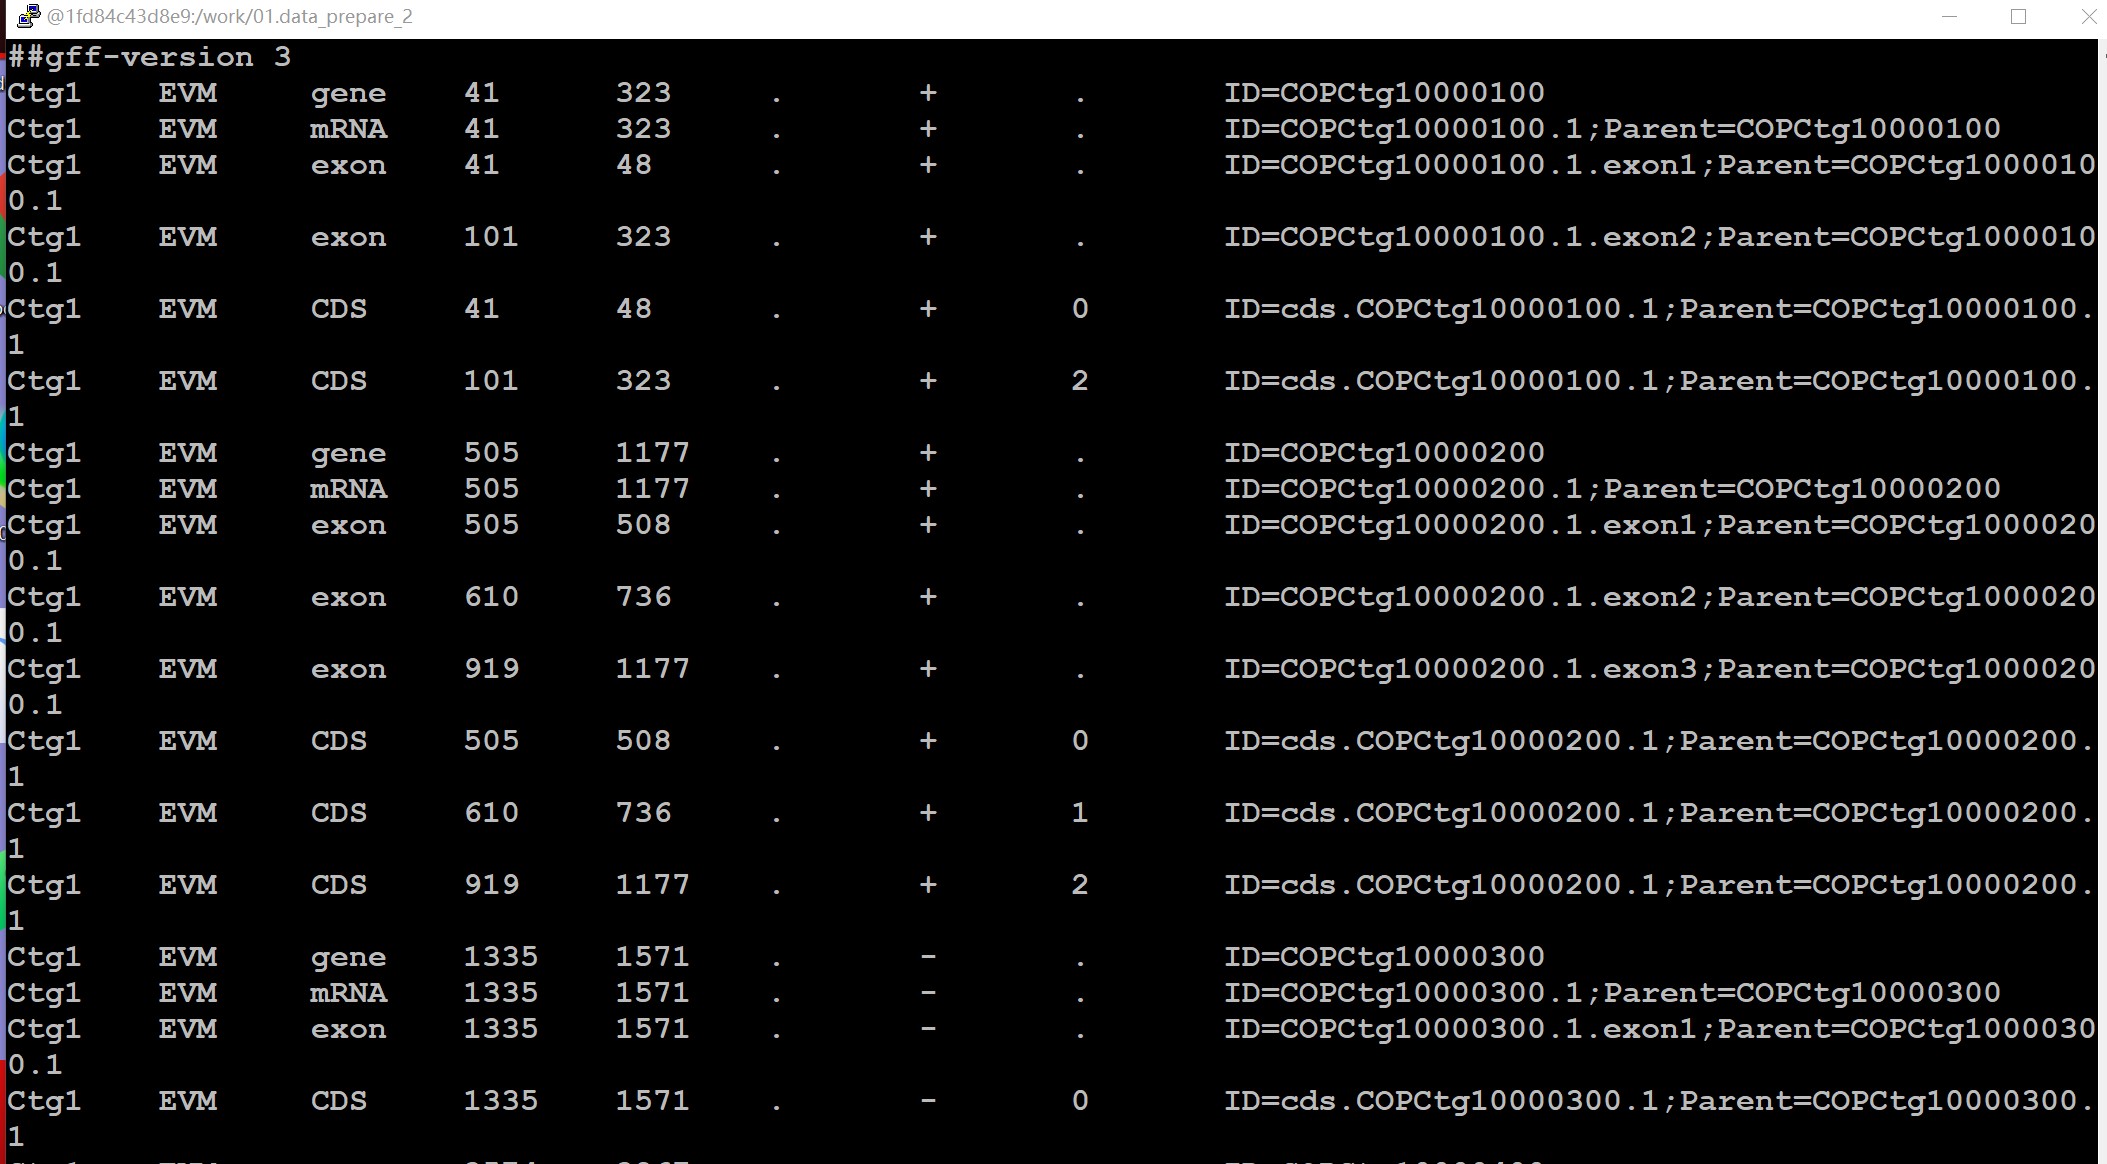2107x1164 pixels.
Task: Click end '508' in the exon row
Action: click(x=643, y=525)
